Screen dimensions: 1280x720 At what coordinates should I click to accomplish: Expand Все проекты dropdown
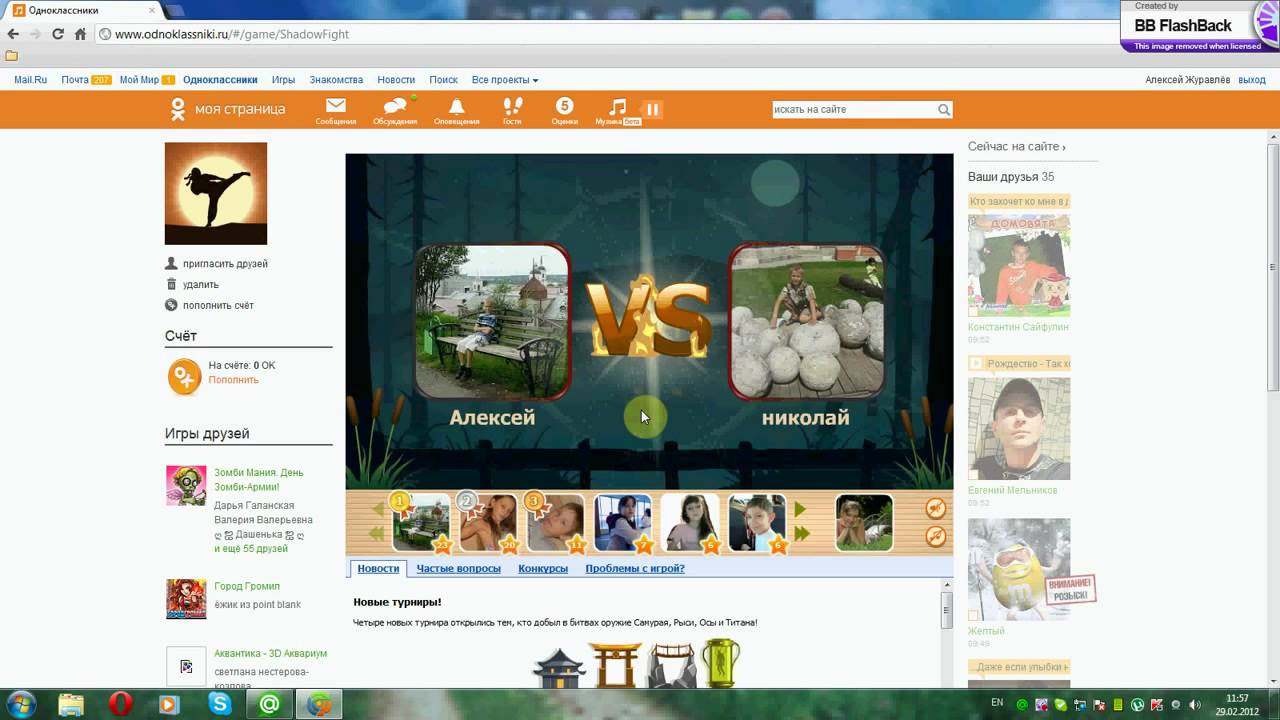[x=505, y=80]
